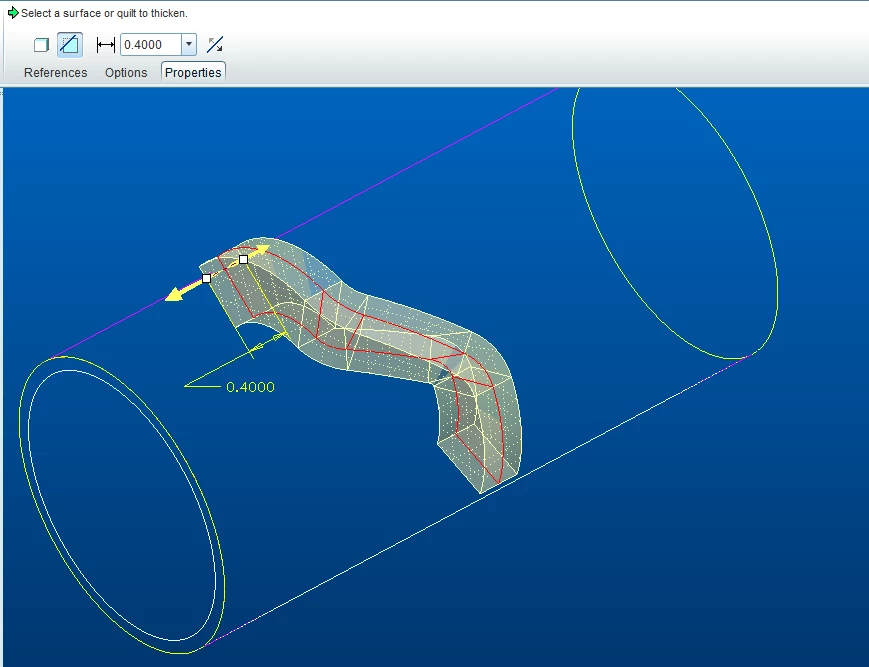Viewport: 869px width, 667px height.
Task: Switch to the Properties tab
Action: click(x=193, y=73)
